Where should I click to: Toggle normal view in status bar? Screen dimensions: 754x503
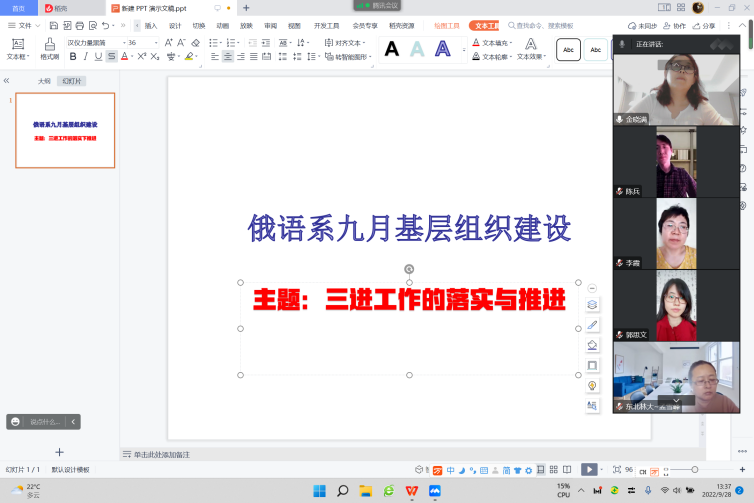pos(541,470)
